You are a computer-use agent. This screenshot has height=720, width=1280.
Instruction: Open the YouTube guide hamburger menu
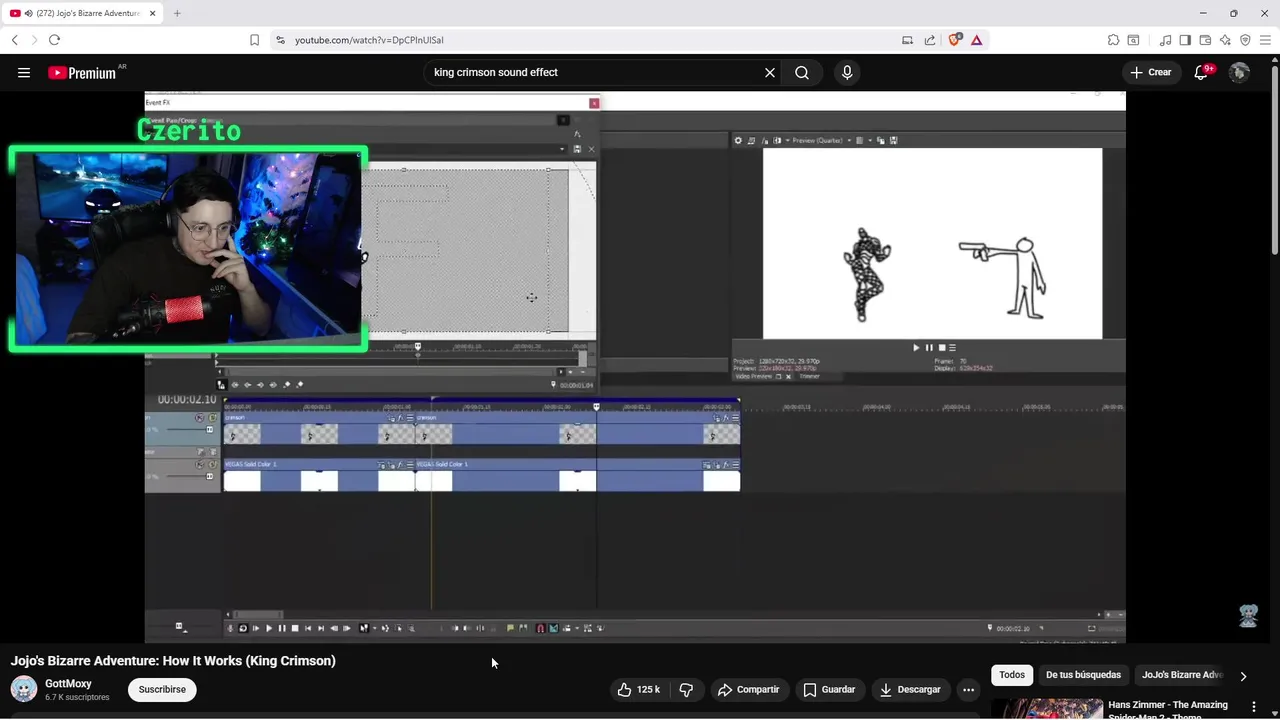coord(24,72)
